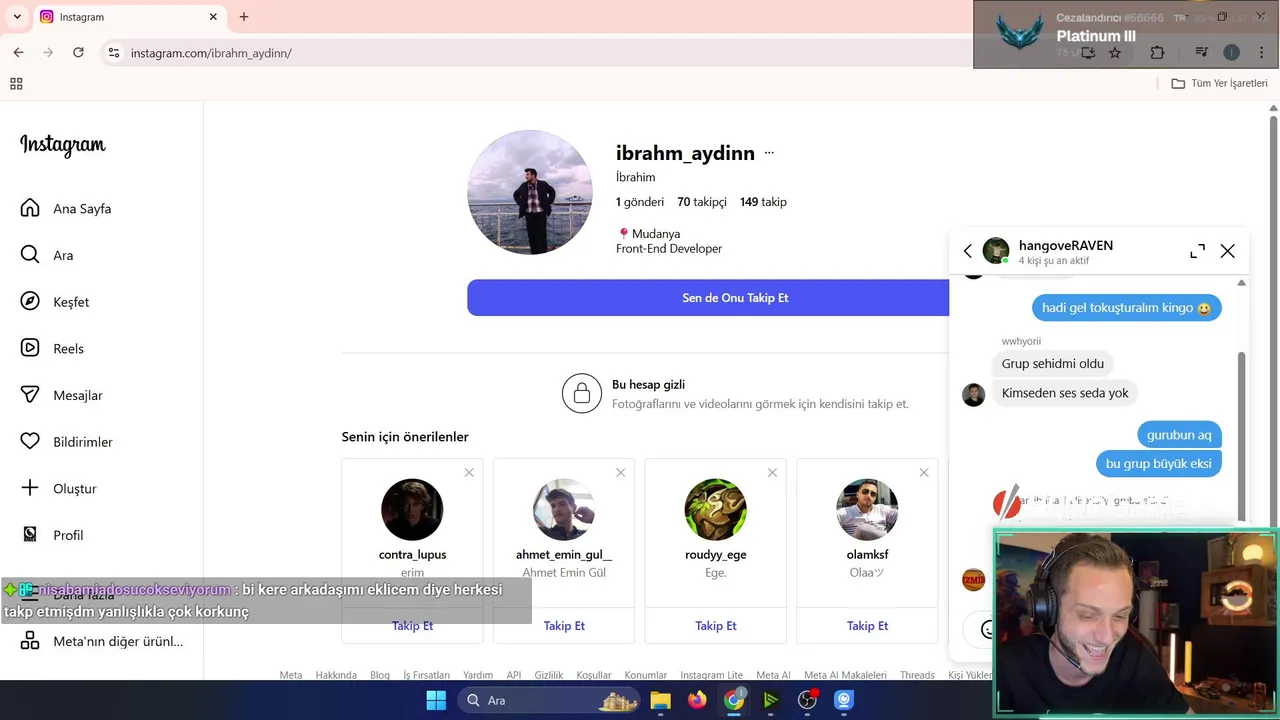Viewport: 1280px width, 720px height.
Task: Follow olamksf with Takip Et
Action: (867, 626)
